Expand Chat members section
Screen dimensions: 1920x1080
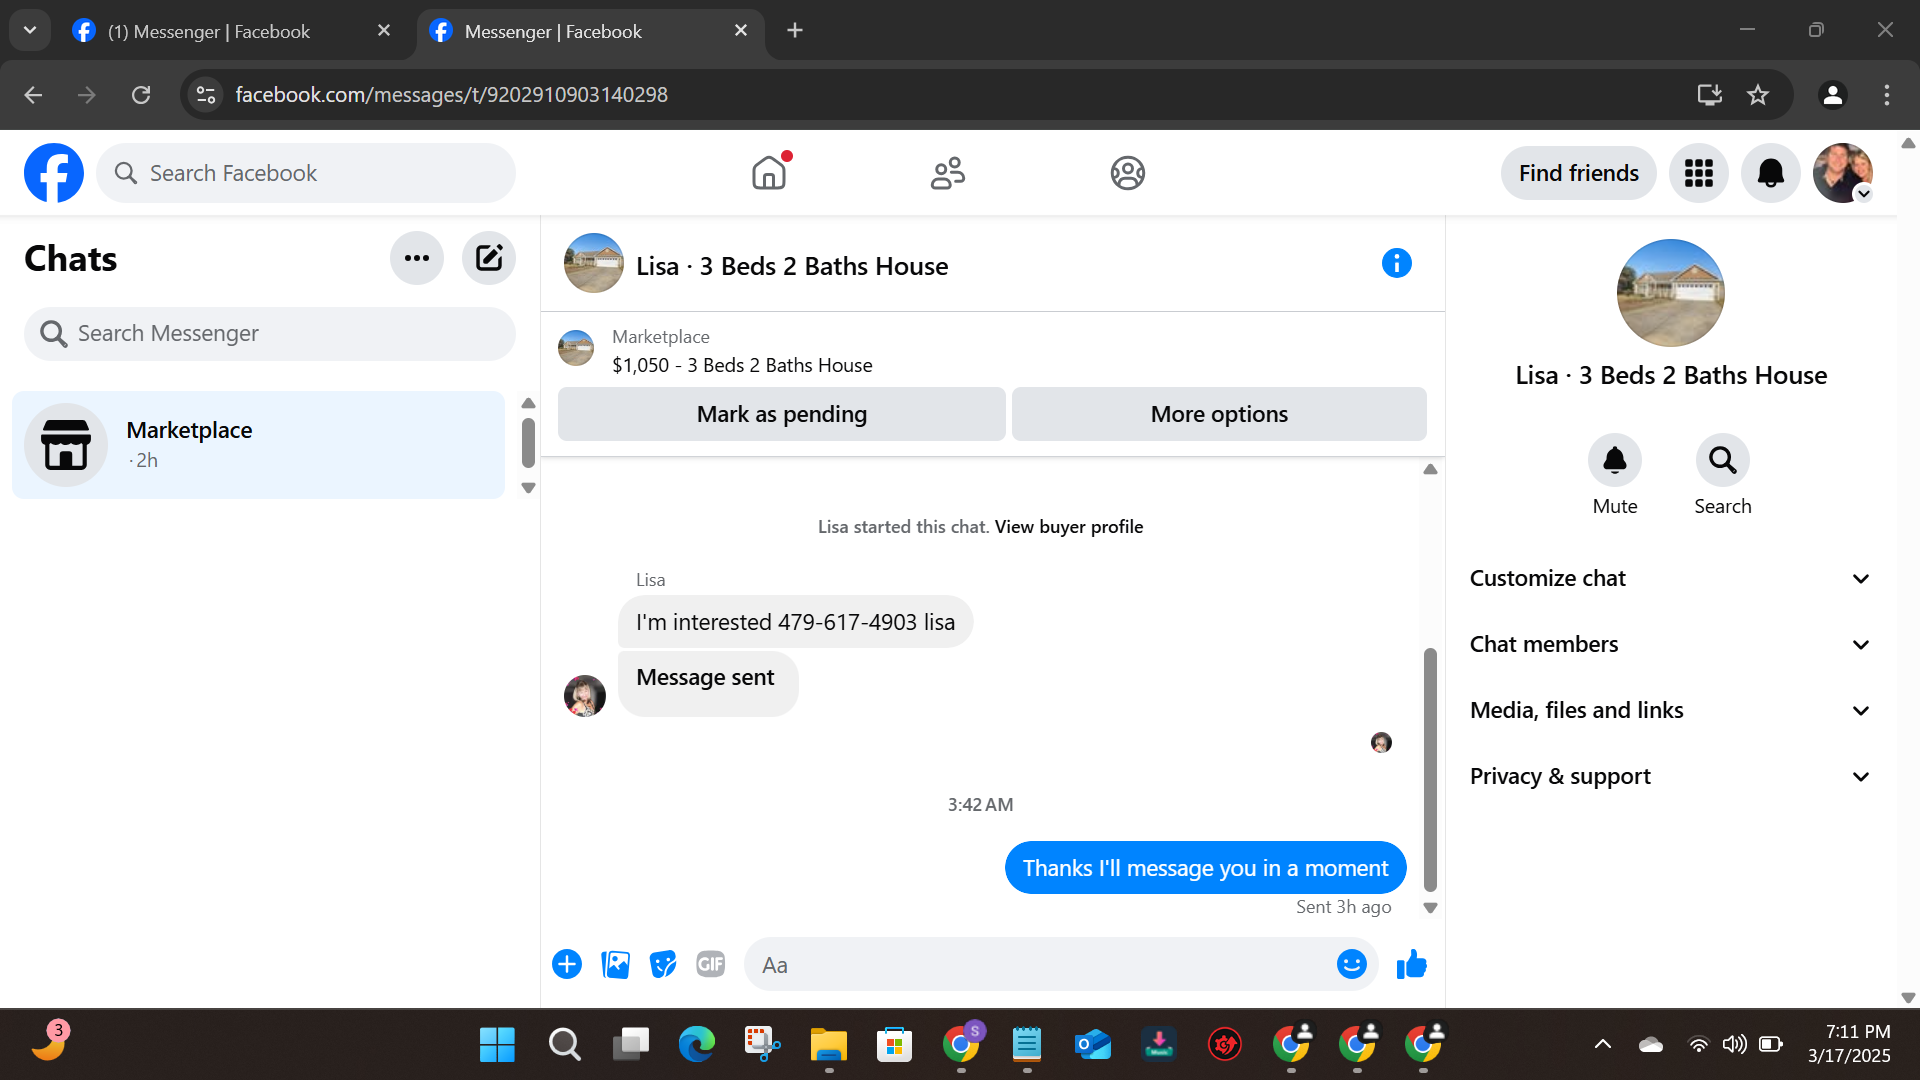click(x=1669, y=644)
